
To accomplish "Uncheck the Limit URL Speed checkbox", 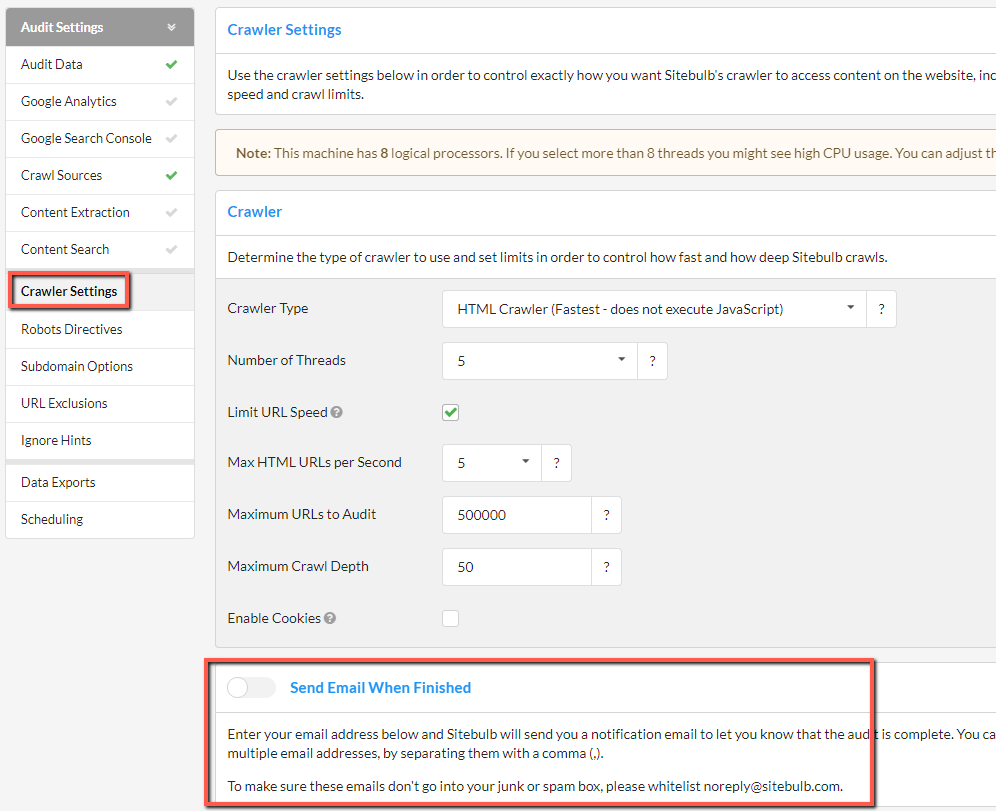I will click(x=451, y=412).
